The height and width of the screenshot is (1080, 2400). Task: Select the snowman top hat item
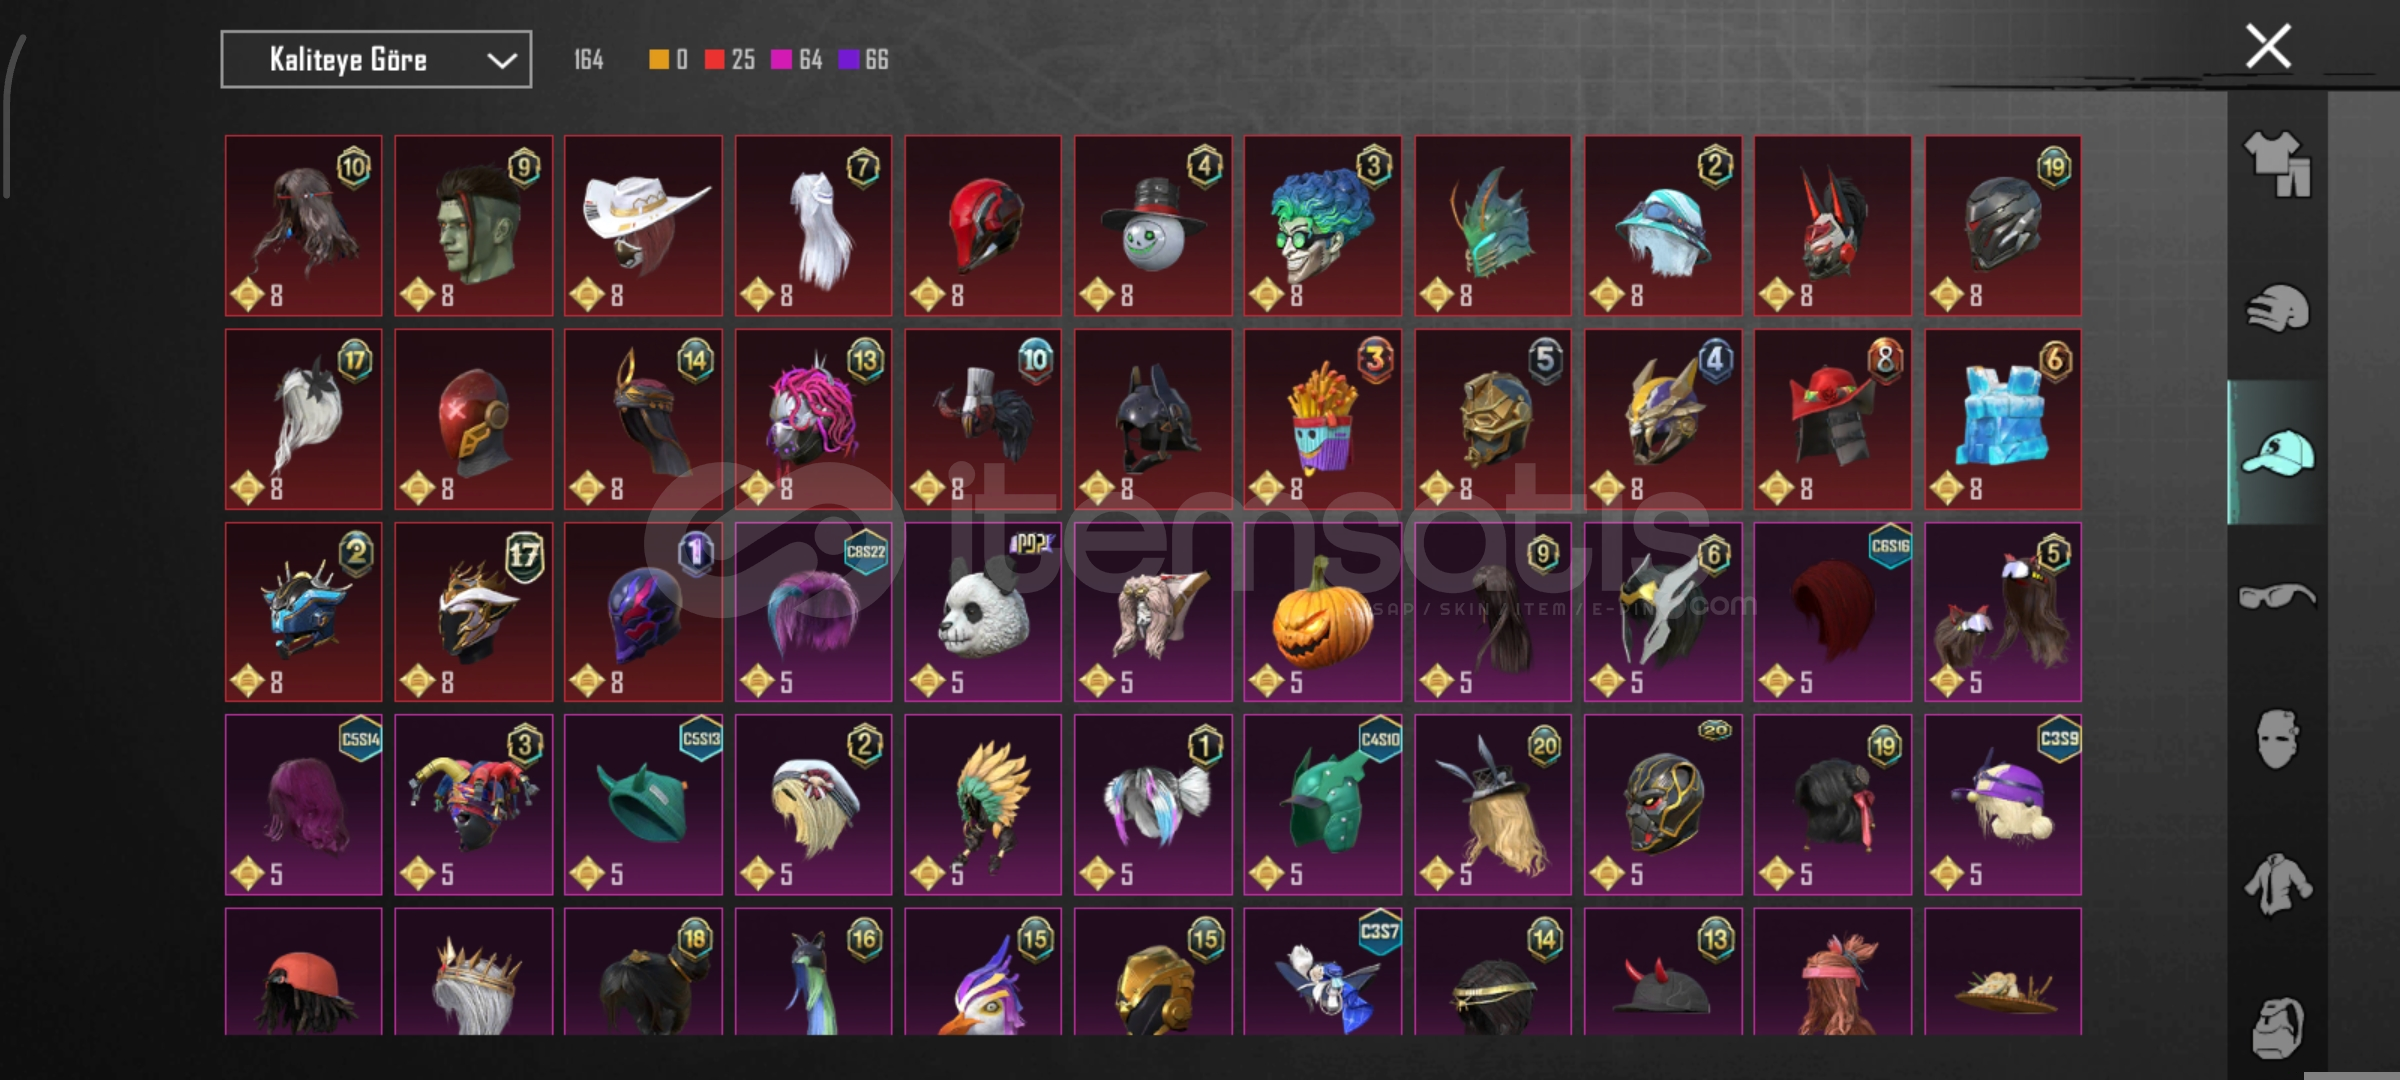(1153, 226)
